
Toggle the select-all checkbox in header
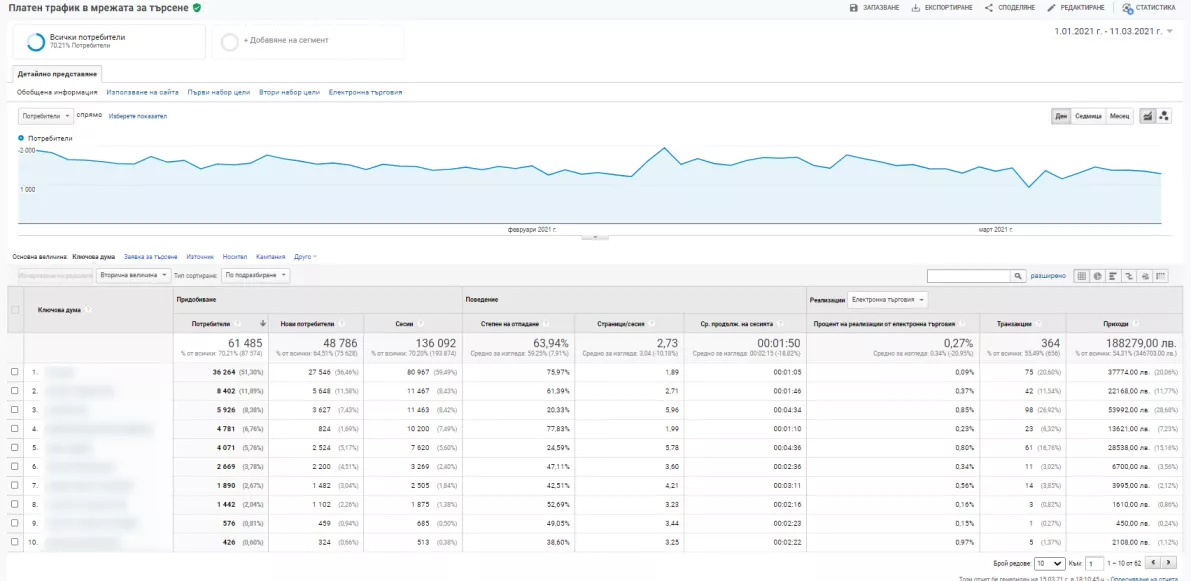click(14, 309)
